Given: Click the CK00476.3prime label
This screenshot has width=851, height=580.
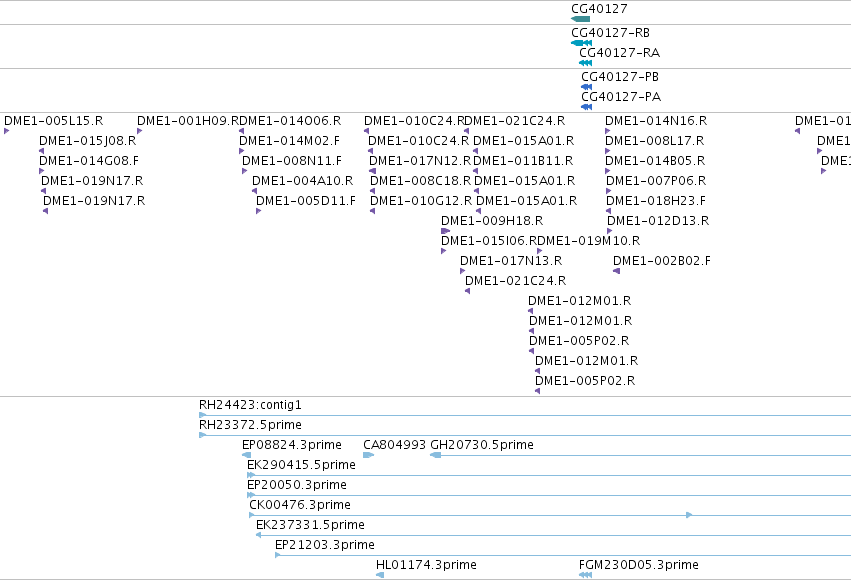Looking at the screenshot, I should pyautogui.click(x=300, y=505).
